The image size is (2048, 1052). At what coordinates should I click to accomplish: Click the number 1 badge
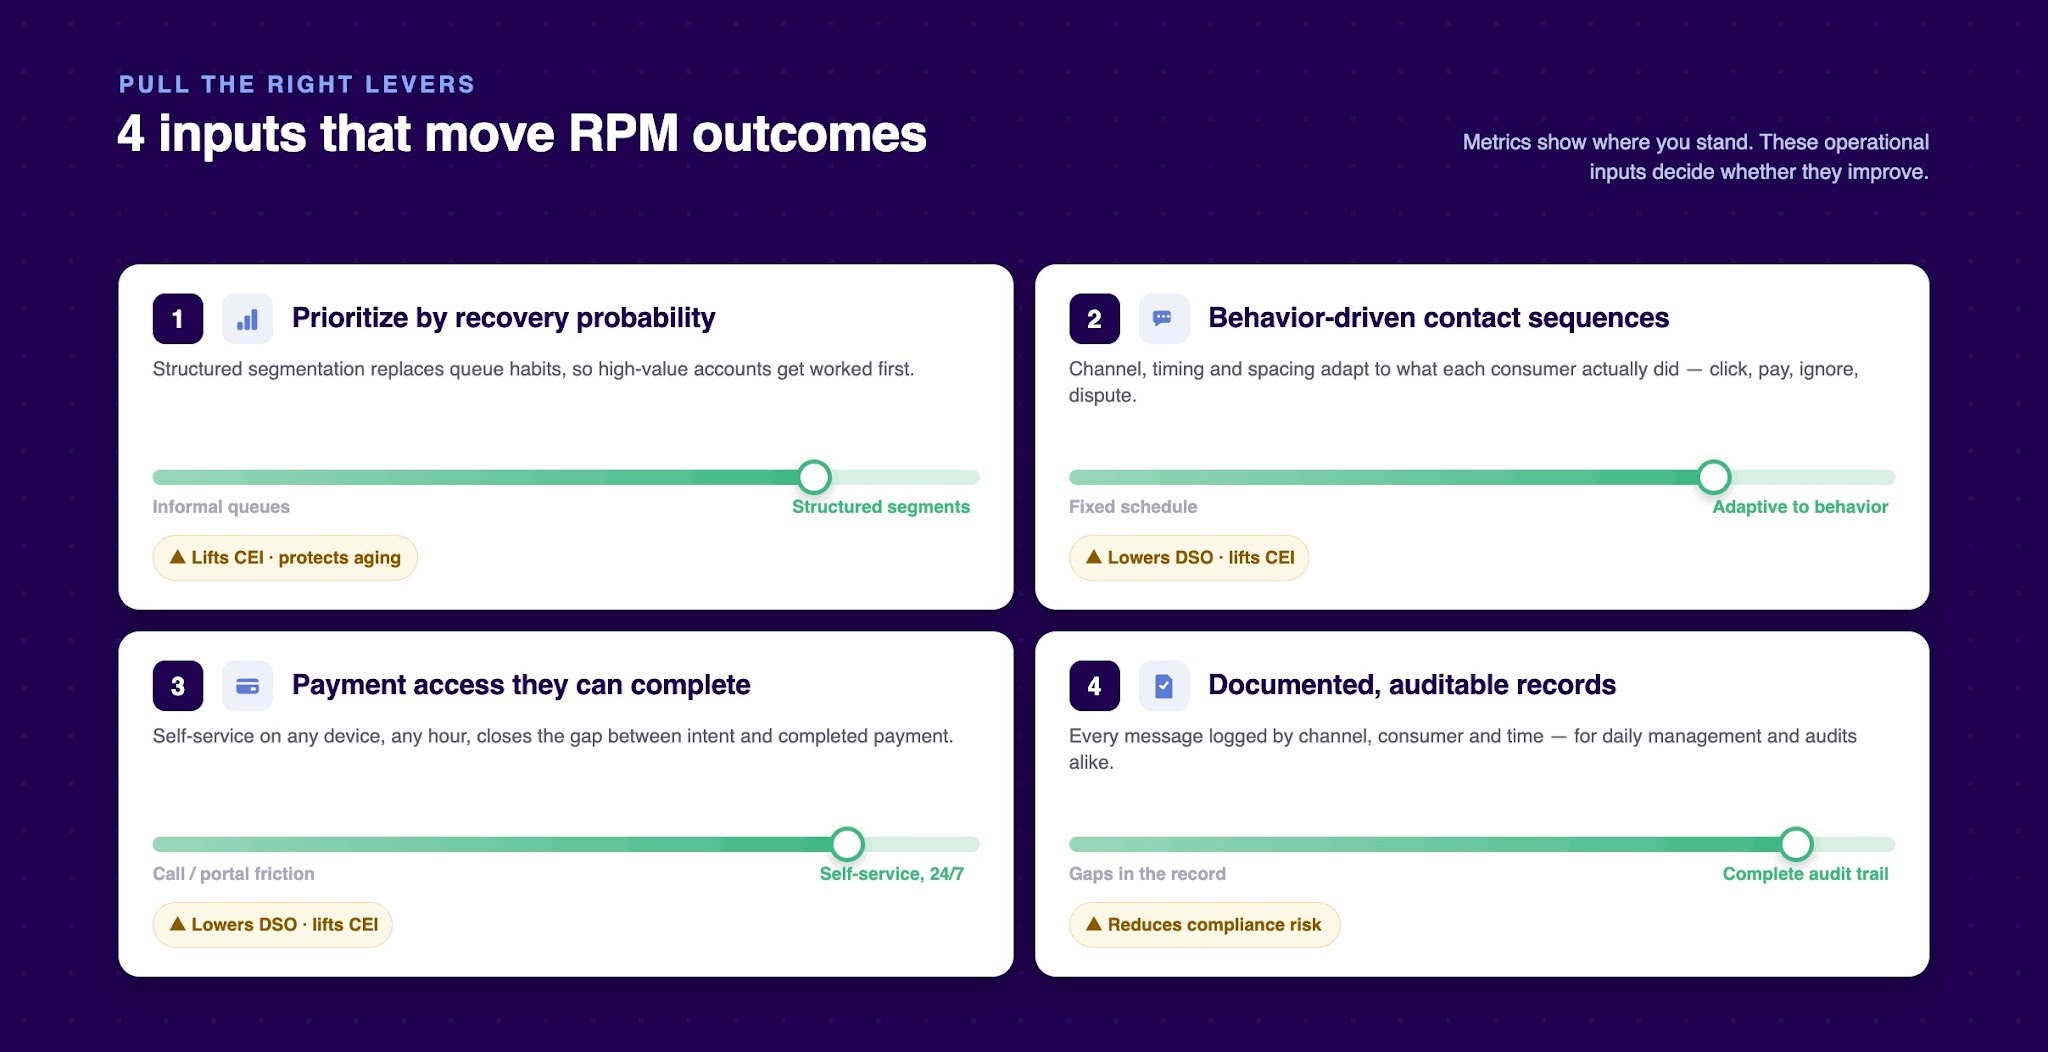pyautogui.click(x=178, y=319)
